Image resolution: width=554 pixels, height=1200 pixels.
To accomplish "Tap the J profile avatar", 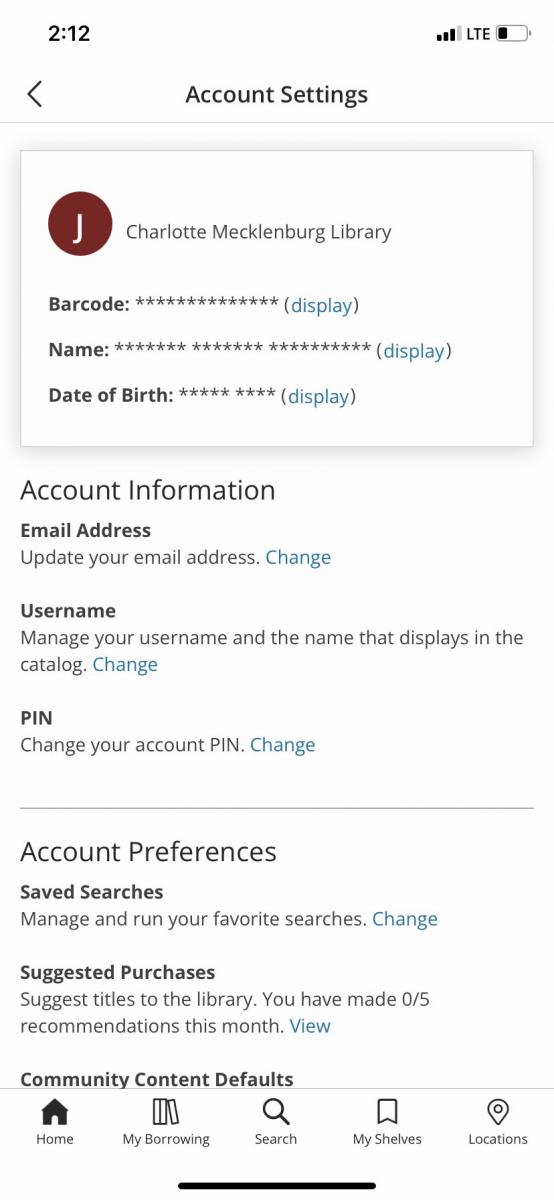I will pos(80,224).
